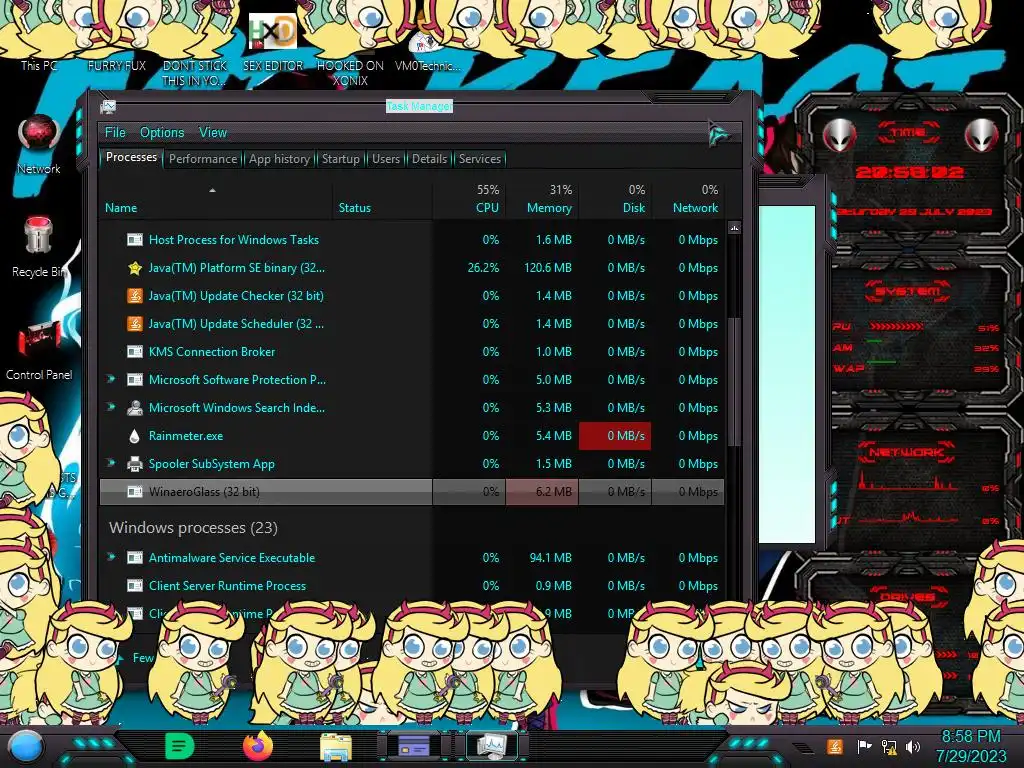The height and width of the screenshot is (768, 1024).
Task: Open the Options menu
Action: tap(162, 133)
